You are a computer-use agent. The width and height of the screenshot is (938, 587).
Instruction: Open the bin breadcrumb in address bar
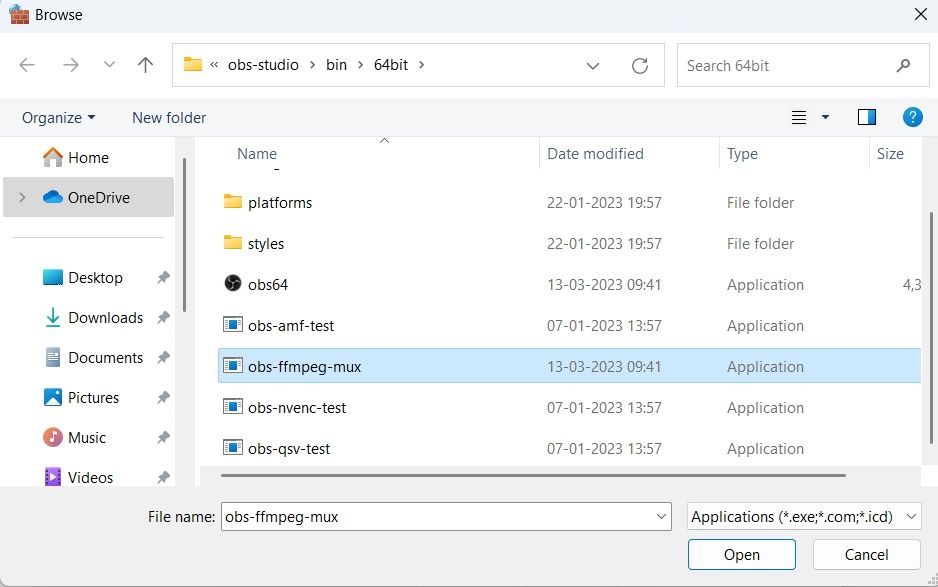(336, 64)
